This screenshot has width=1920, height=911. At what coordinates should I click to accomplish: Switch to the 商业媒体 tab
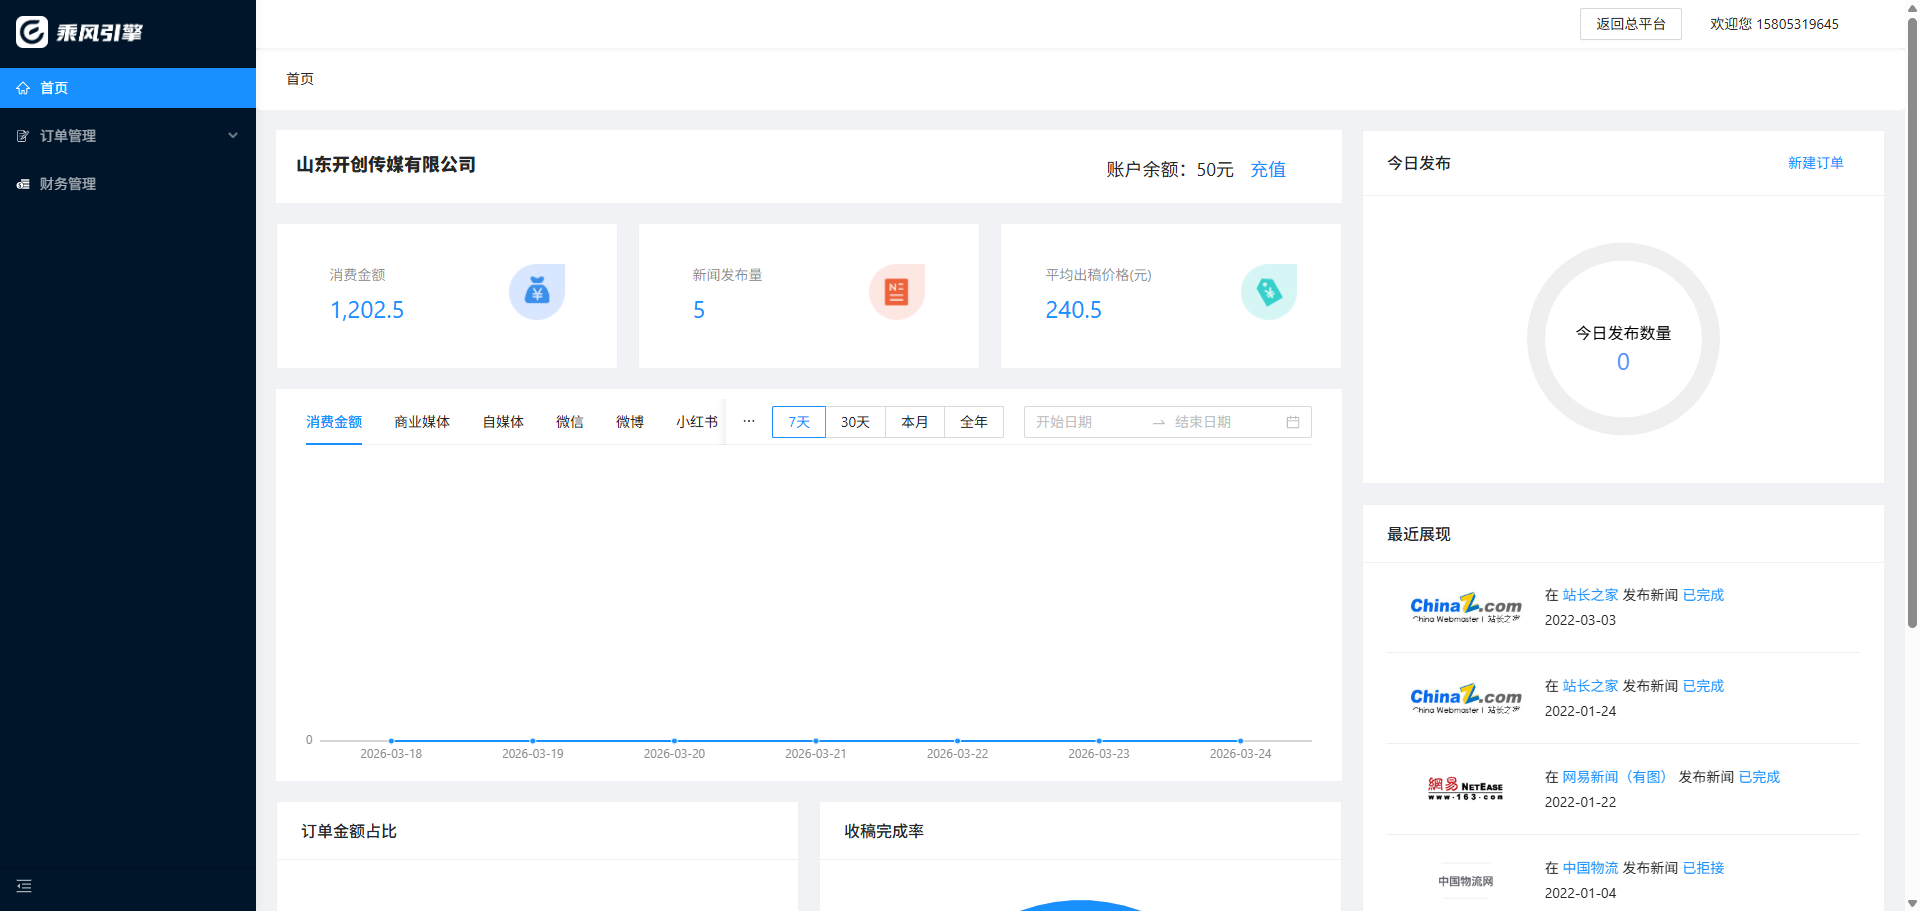(422, 422)
